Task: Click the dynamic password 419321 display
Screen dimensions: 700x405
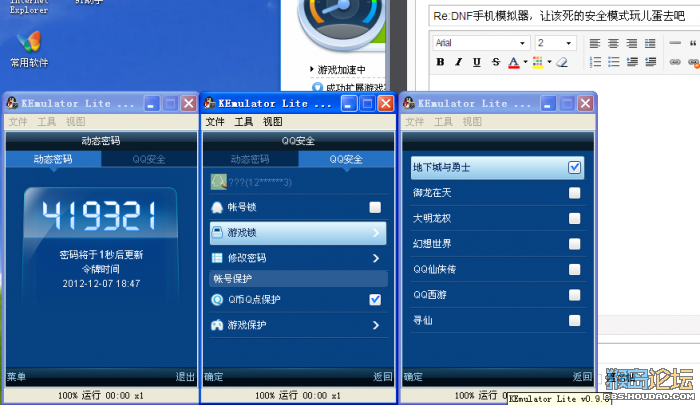Action: pos(100,216)
